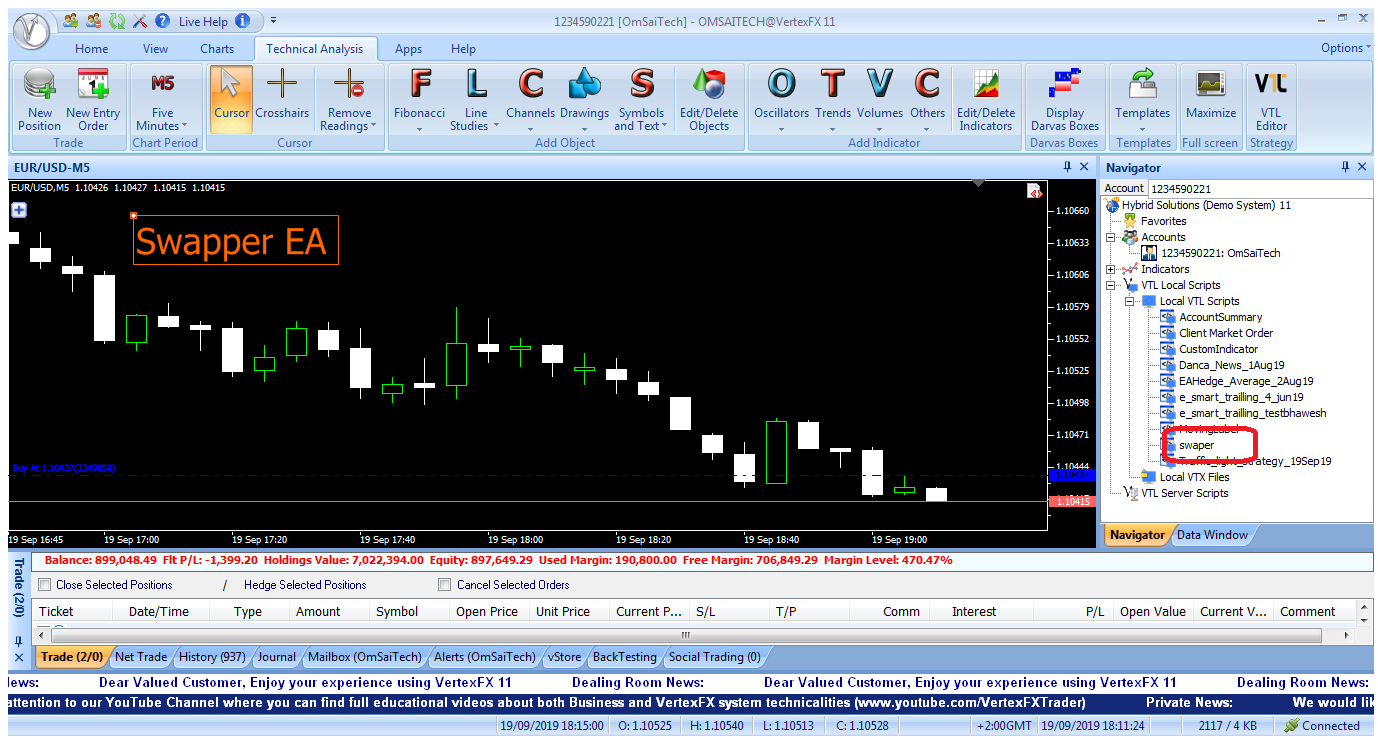Screen dimensions: 1378x740
Task: Select account 1234590221: OmSaiTech
Action: click(1220, 253)
